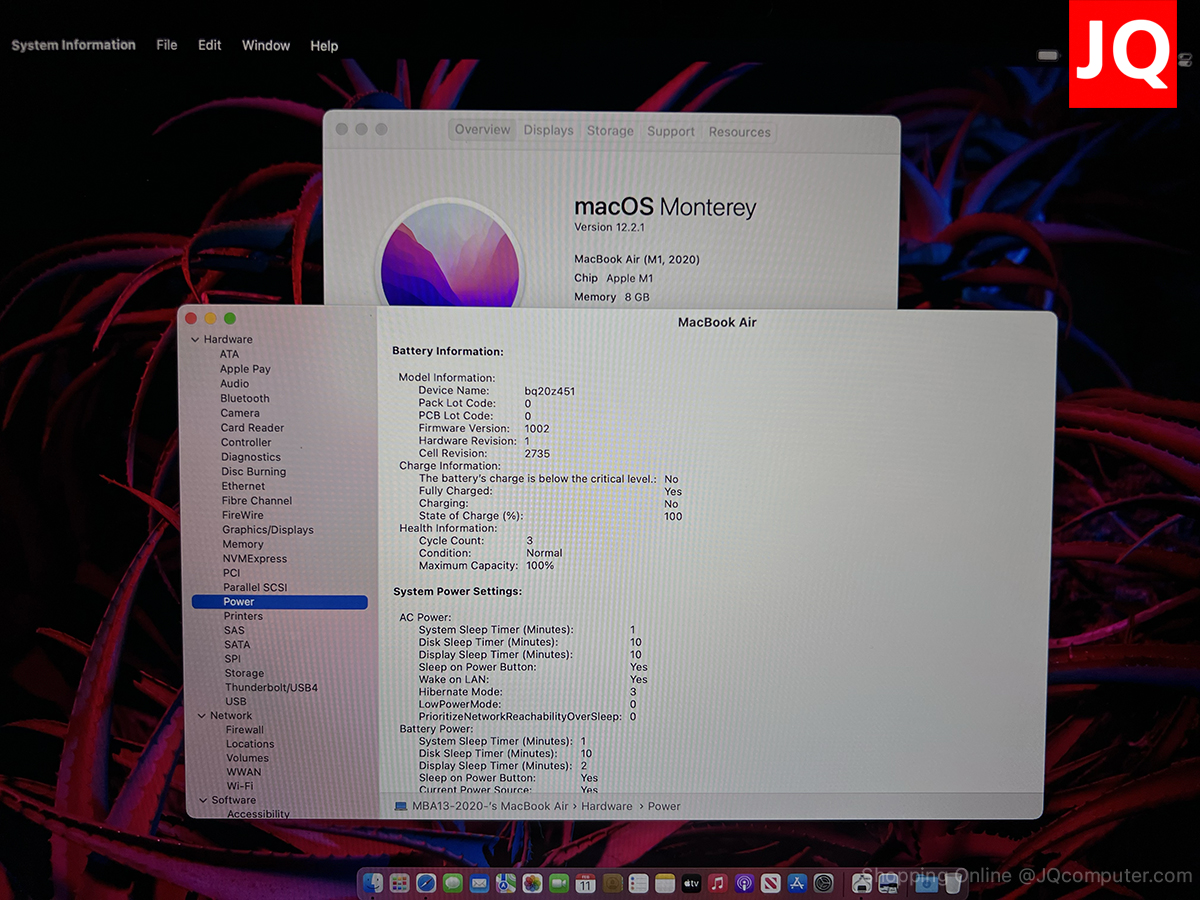Select Graphics/Displays in sidebar
This screenshot has width=1200, height=900.
tap(268, 530)
